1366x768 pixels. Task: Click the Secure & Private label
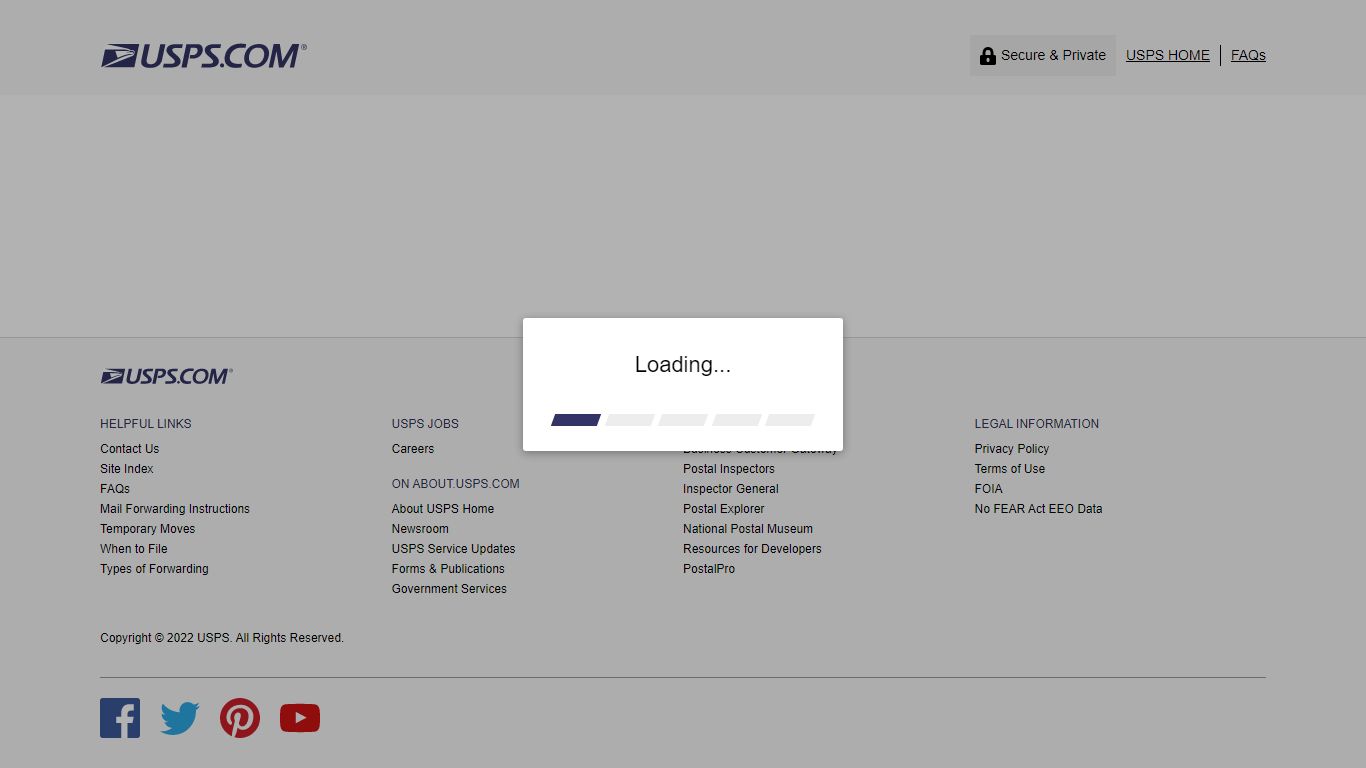click(1053, 55)
